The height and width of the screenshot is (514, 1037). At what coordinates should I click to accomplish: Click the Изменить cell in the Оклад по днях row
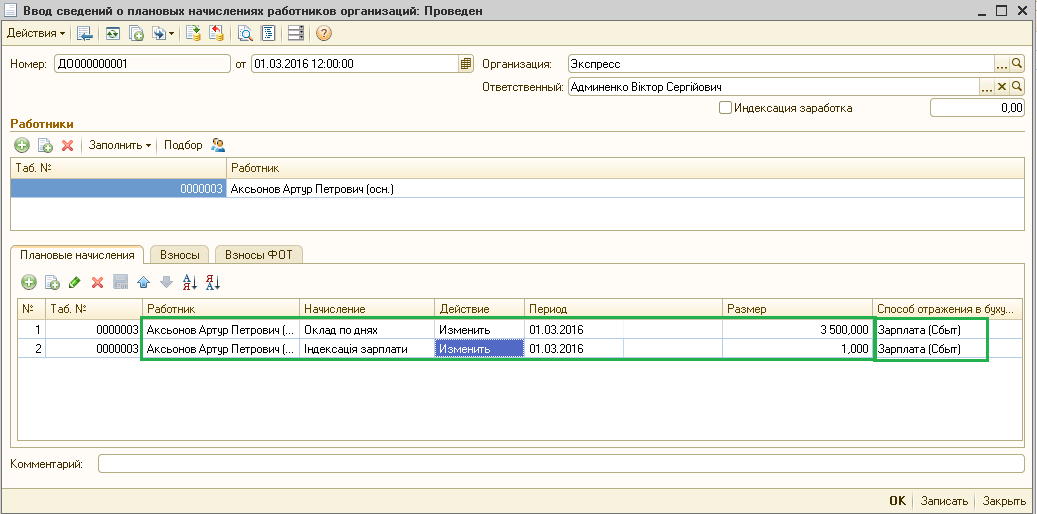[x=479, y=329]
